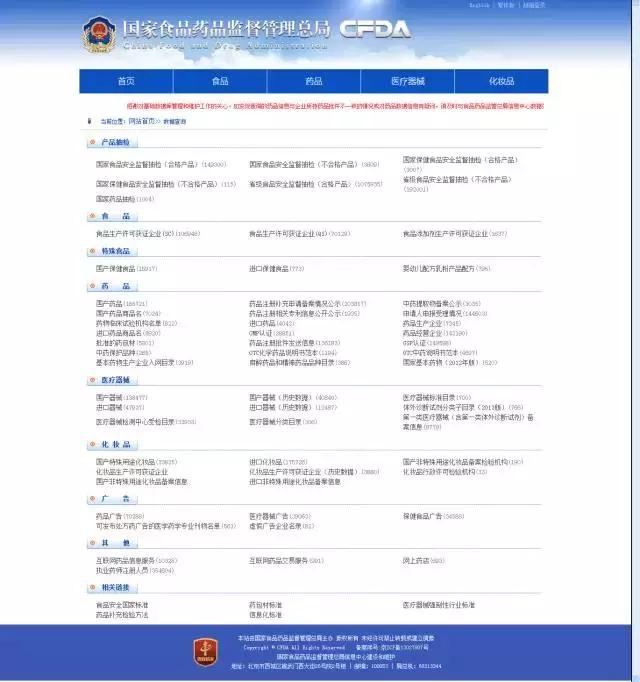Open 婴幼儿配方乳粉产品配方 link
The height and width of the screenshot is (682, 640).
click(446, 269)
